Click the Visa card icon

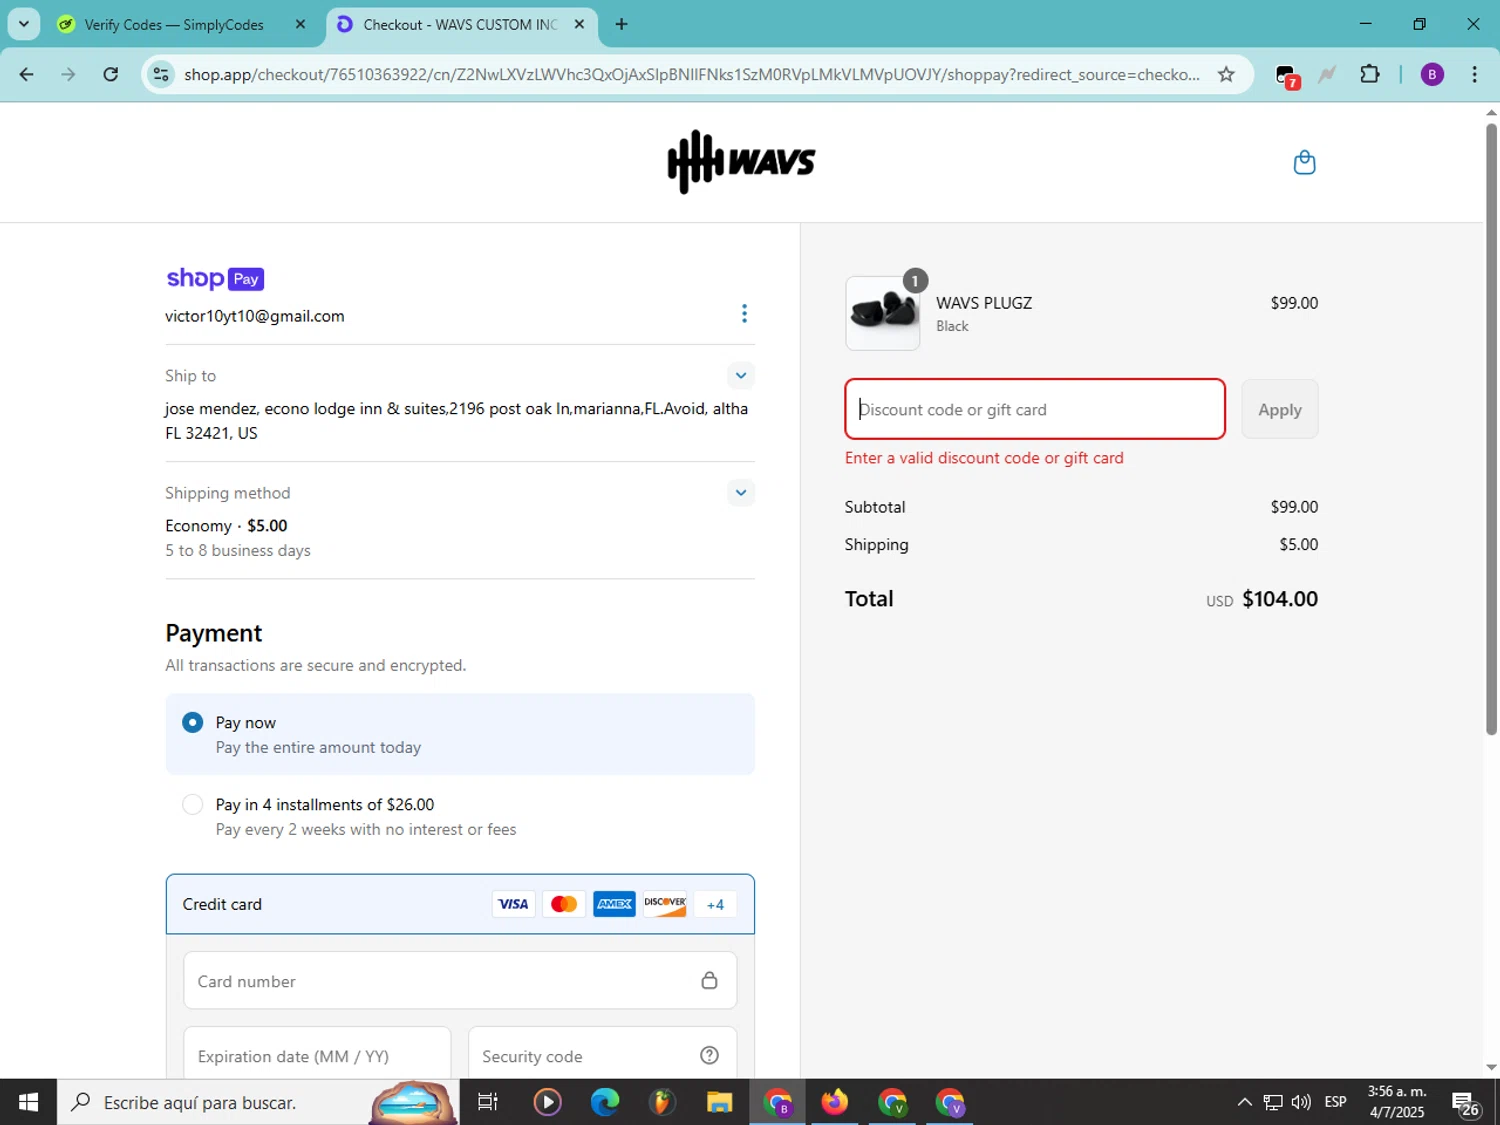[x=513, y=904]
